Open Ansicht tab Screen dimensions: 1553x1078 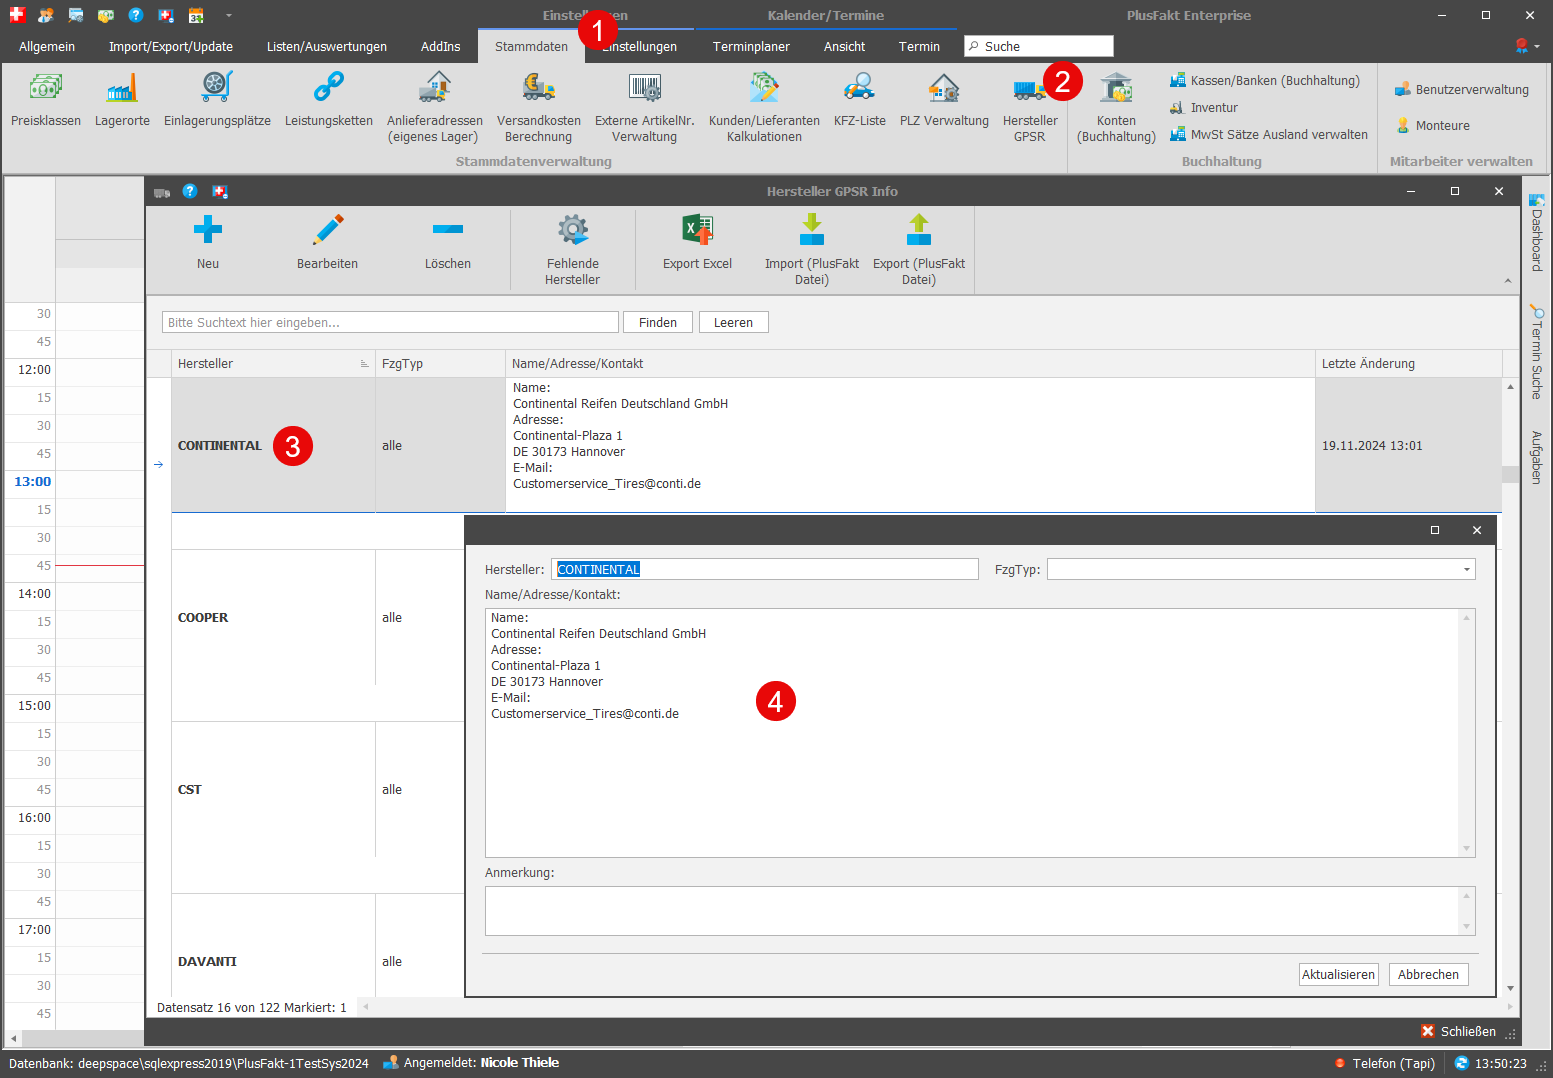click(x=845, y=46)
